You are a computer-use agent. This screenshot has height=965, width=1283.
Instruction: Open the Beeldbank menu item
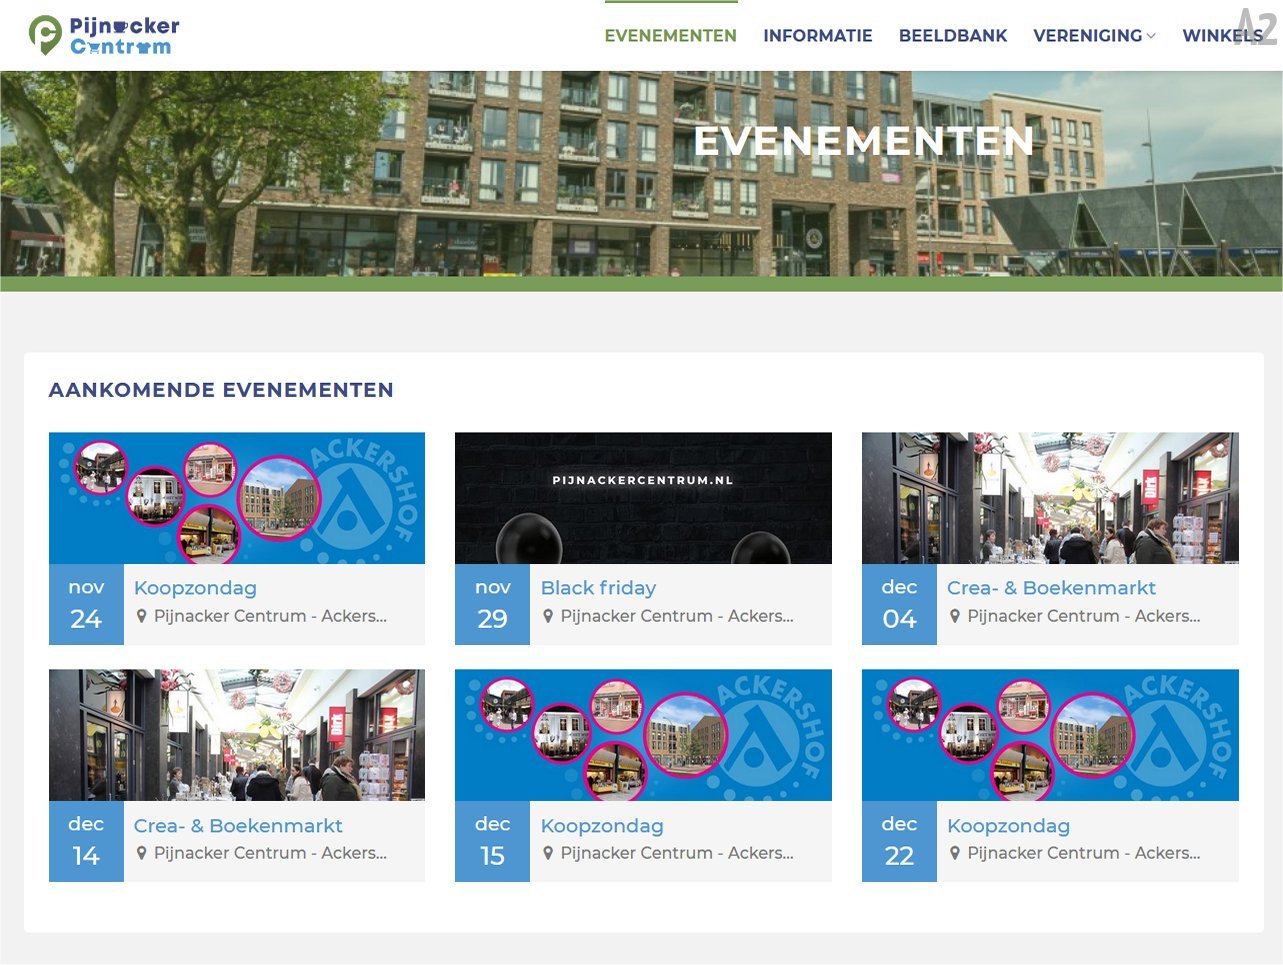coord(953,36)
